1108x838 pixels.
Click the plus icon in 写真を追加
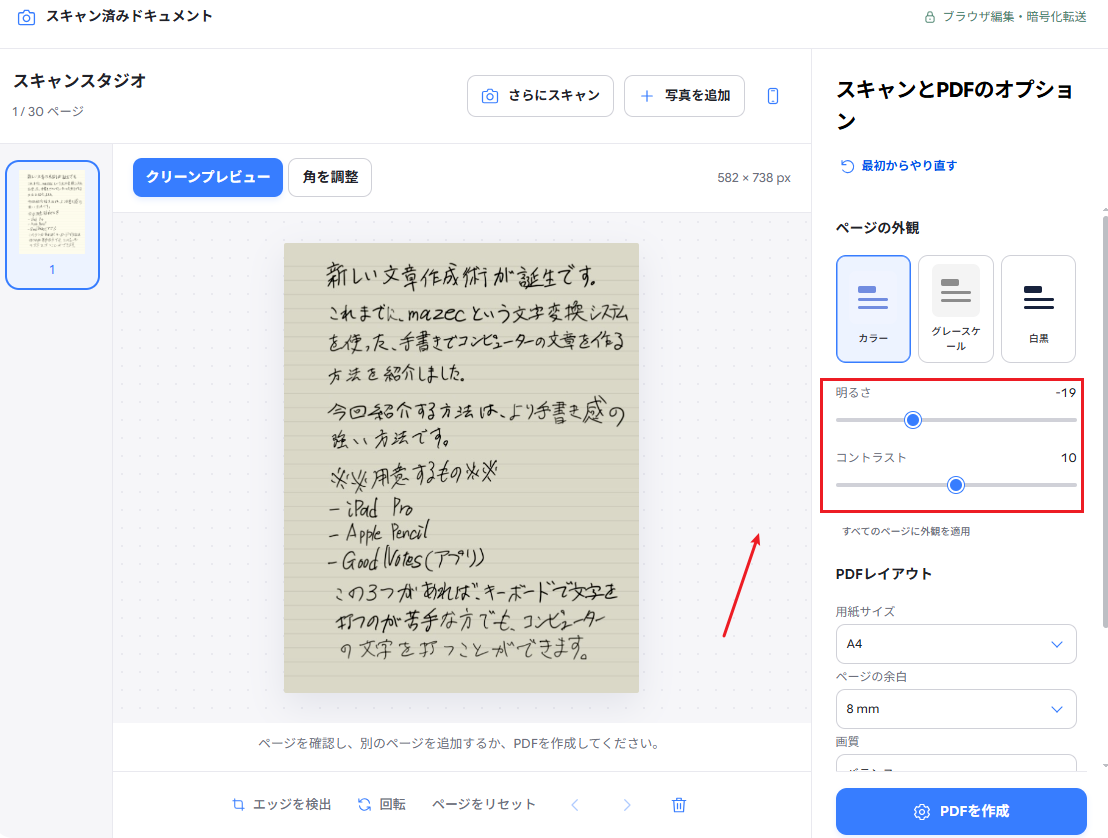tap(647, 96)
